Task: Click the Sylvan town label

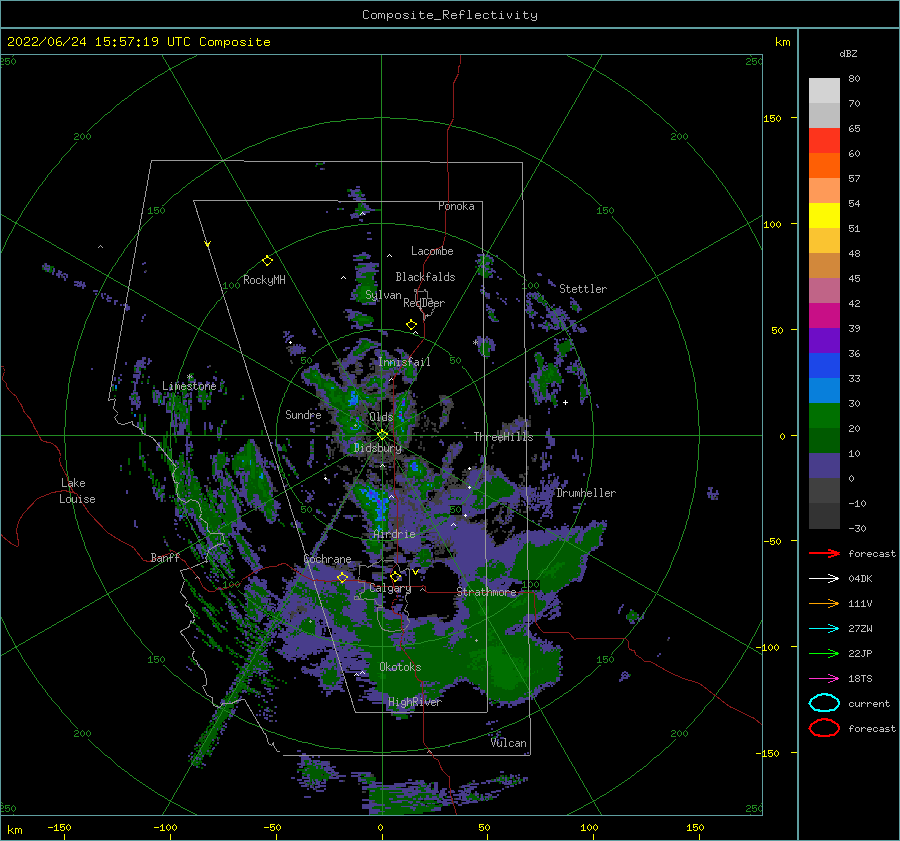Action: pyautogui.click(x=383, y=295)
